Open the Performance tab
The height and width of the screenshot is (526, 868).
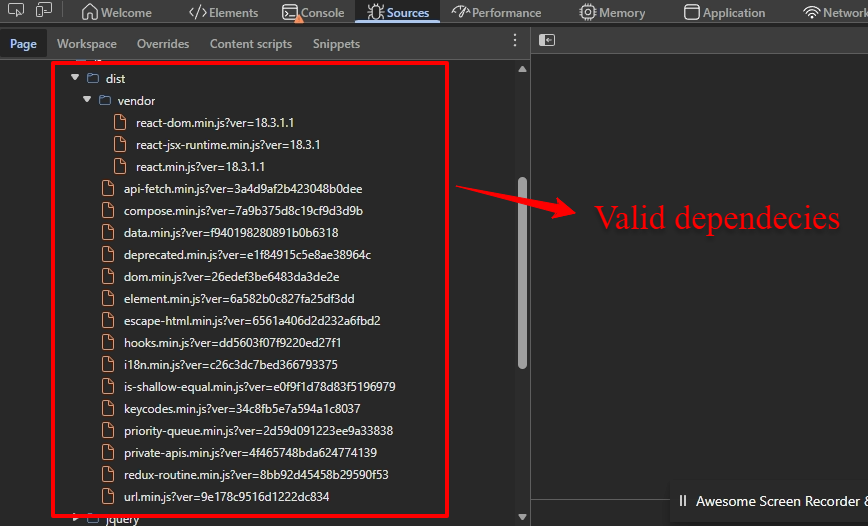pyautogui.click(x=497, y=12)
